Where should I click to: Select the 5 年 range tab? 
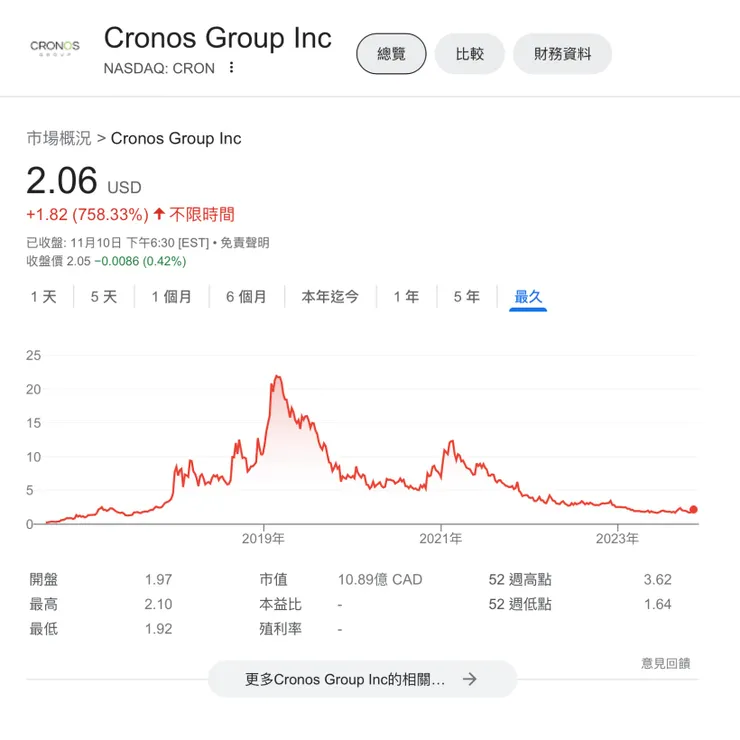click(467, 297)
